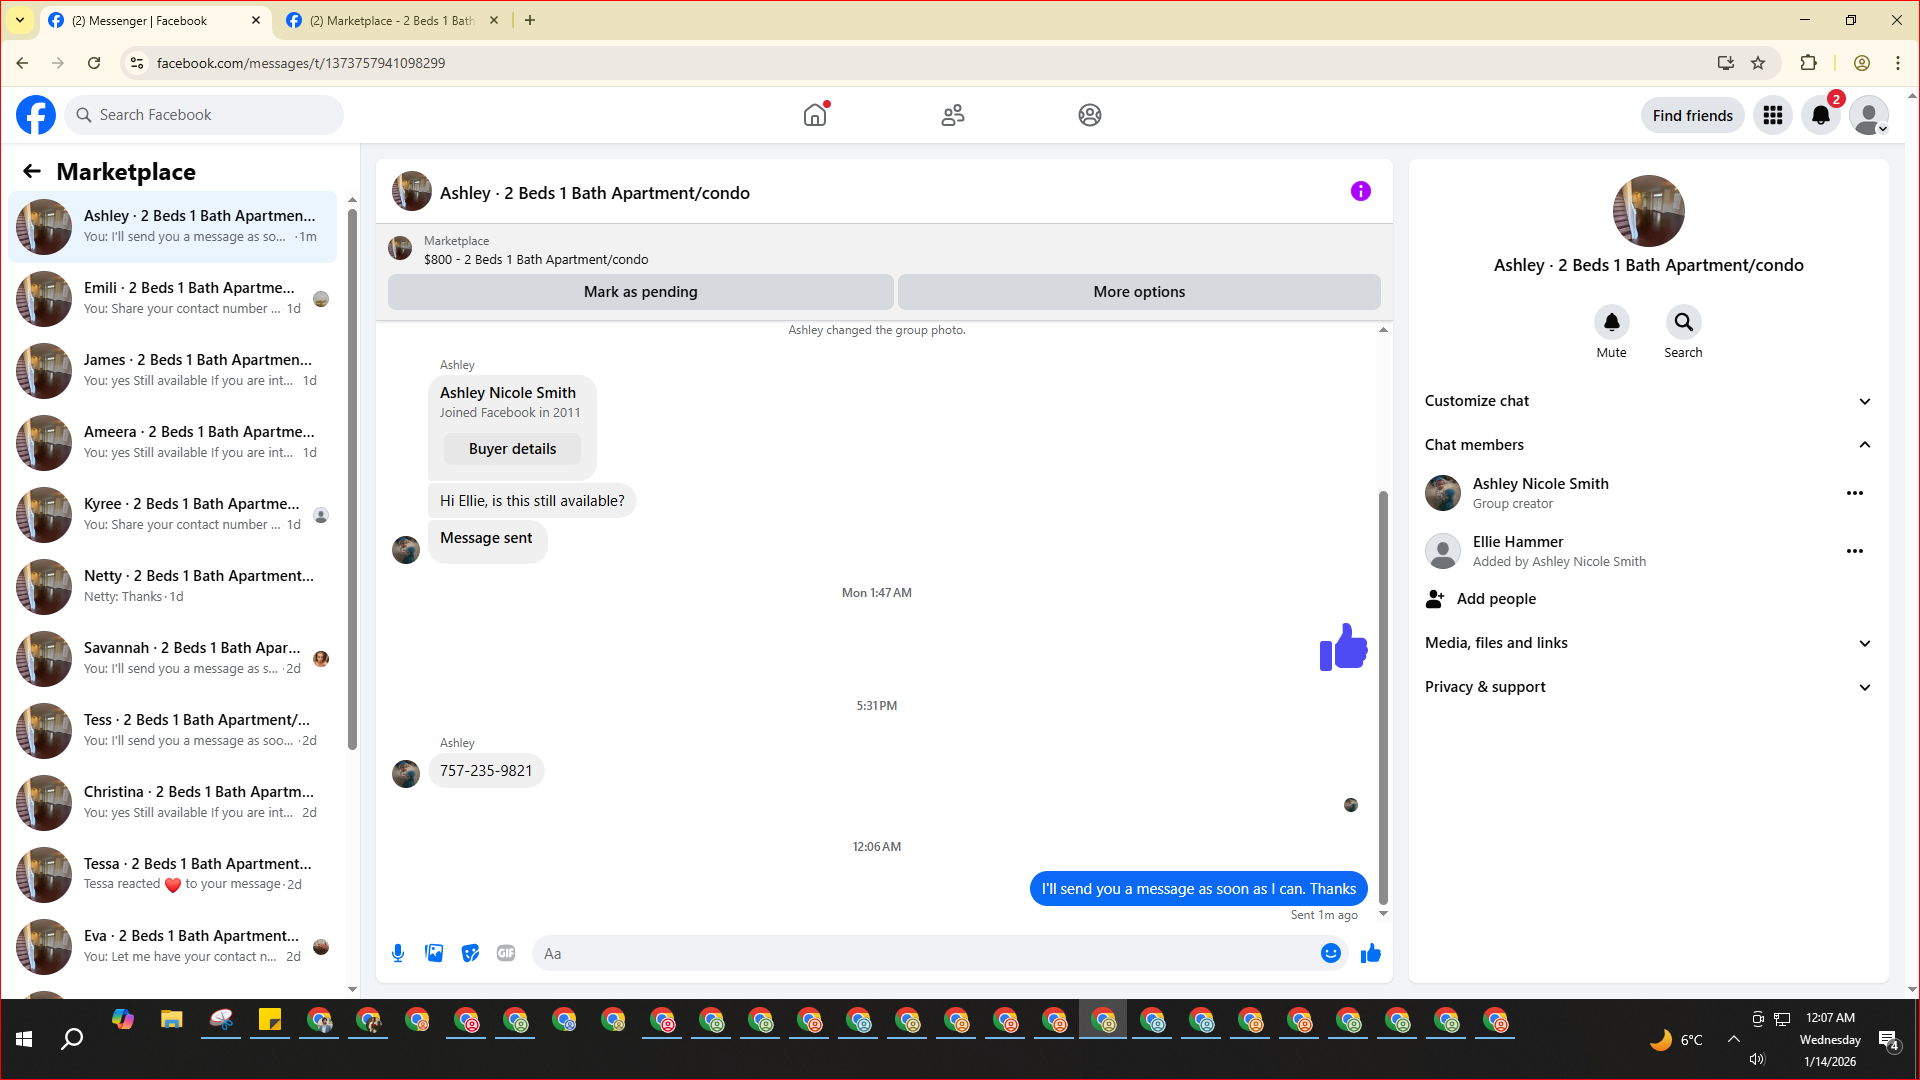The width and height of the screenshot is (1920, 1080).
Task: Mute the conversation with the bell
Action: coord(1611,322)
